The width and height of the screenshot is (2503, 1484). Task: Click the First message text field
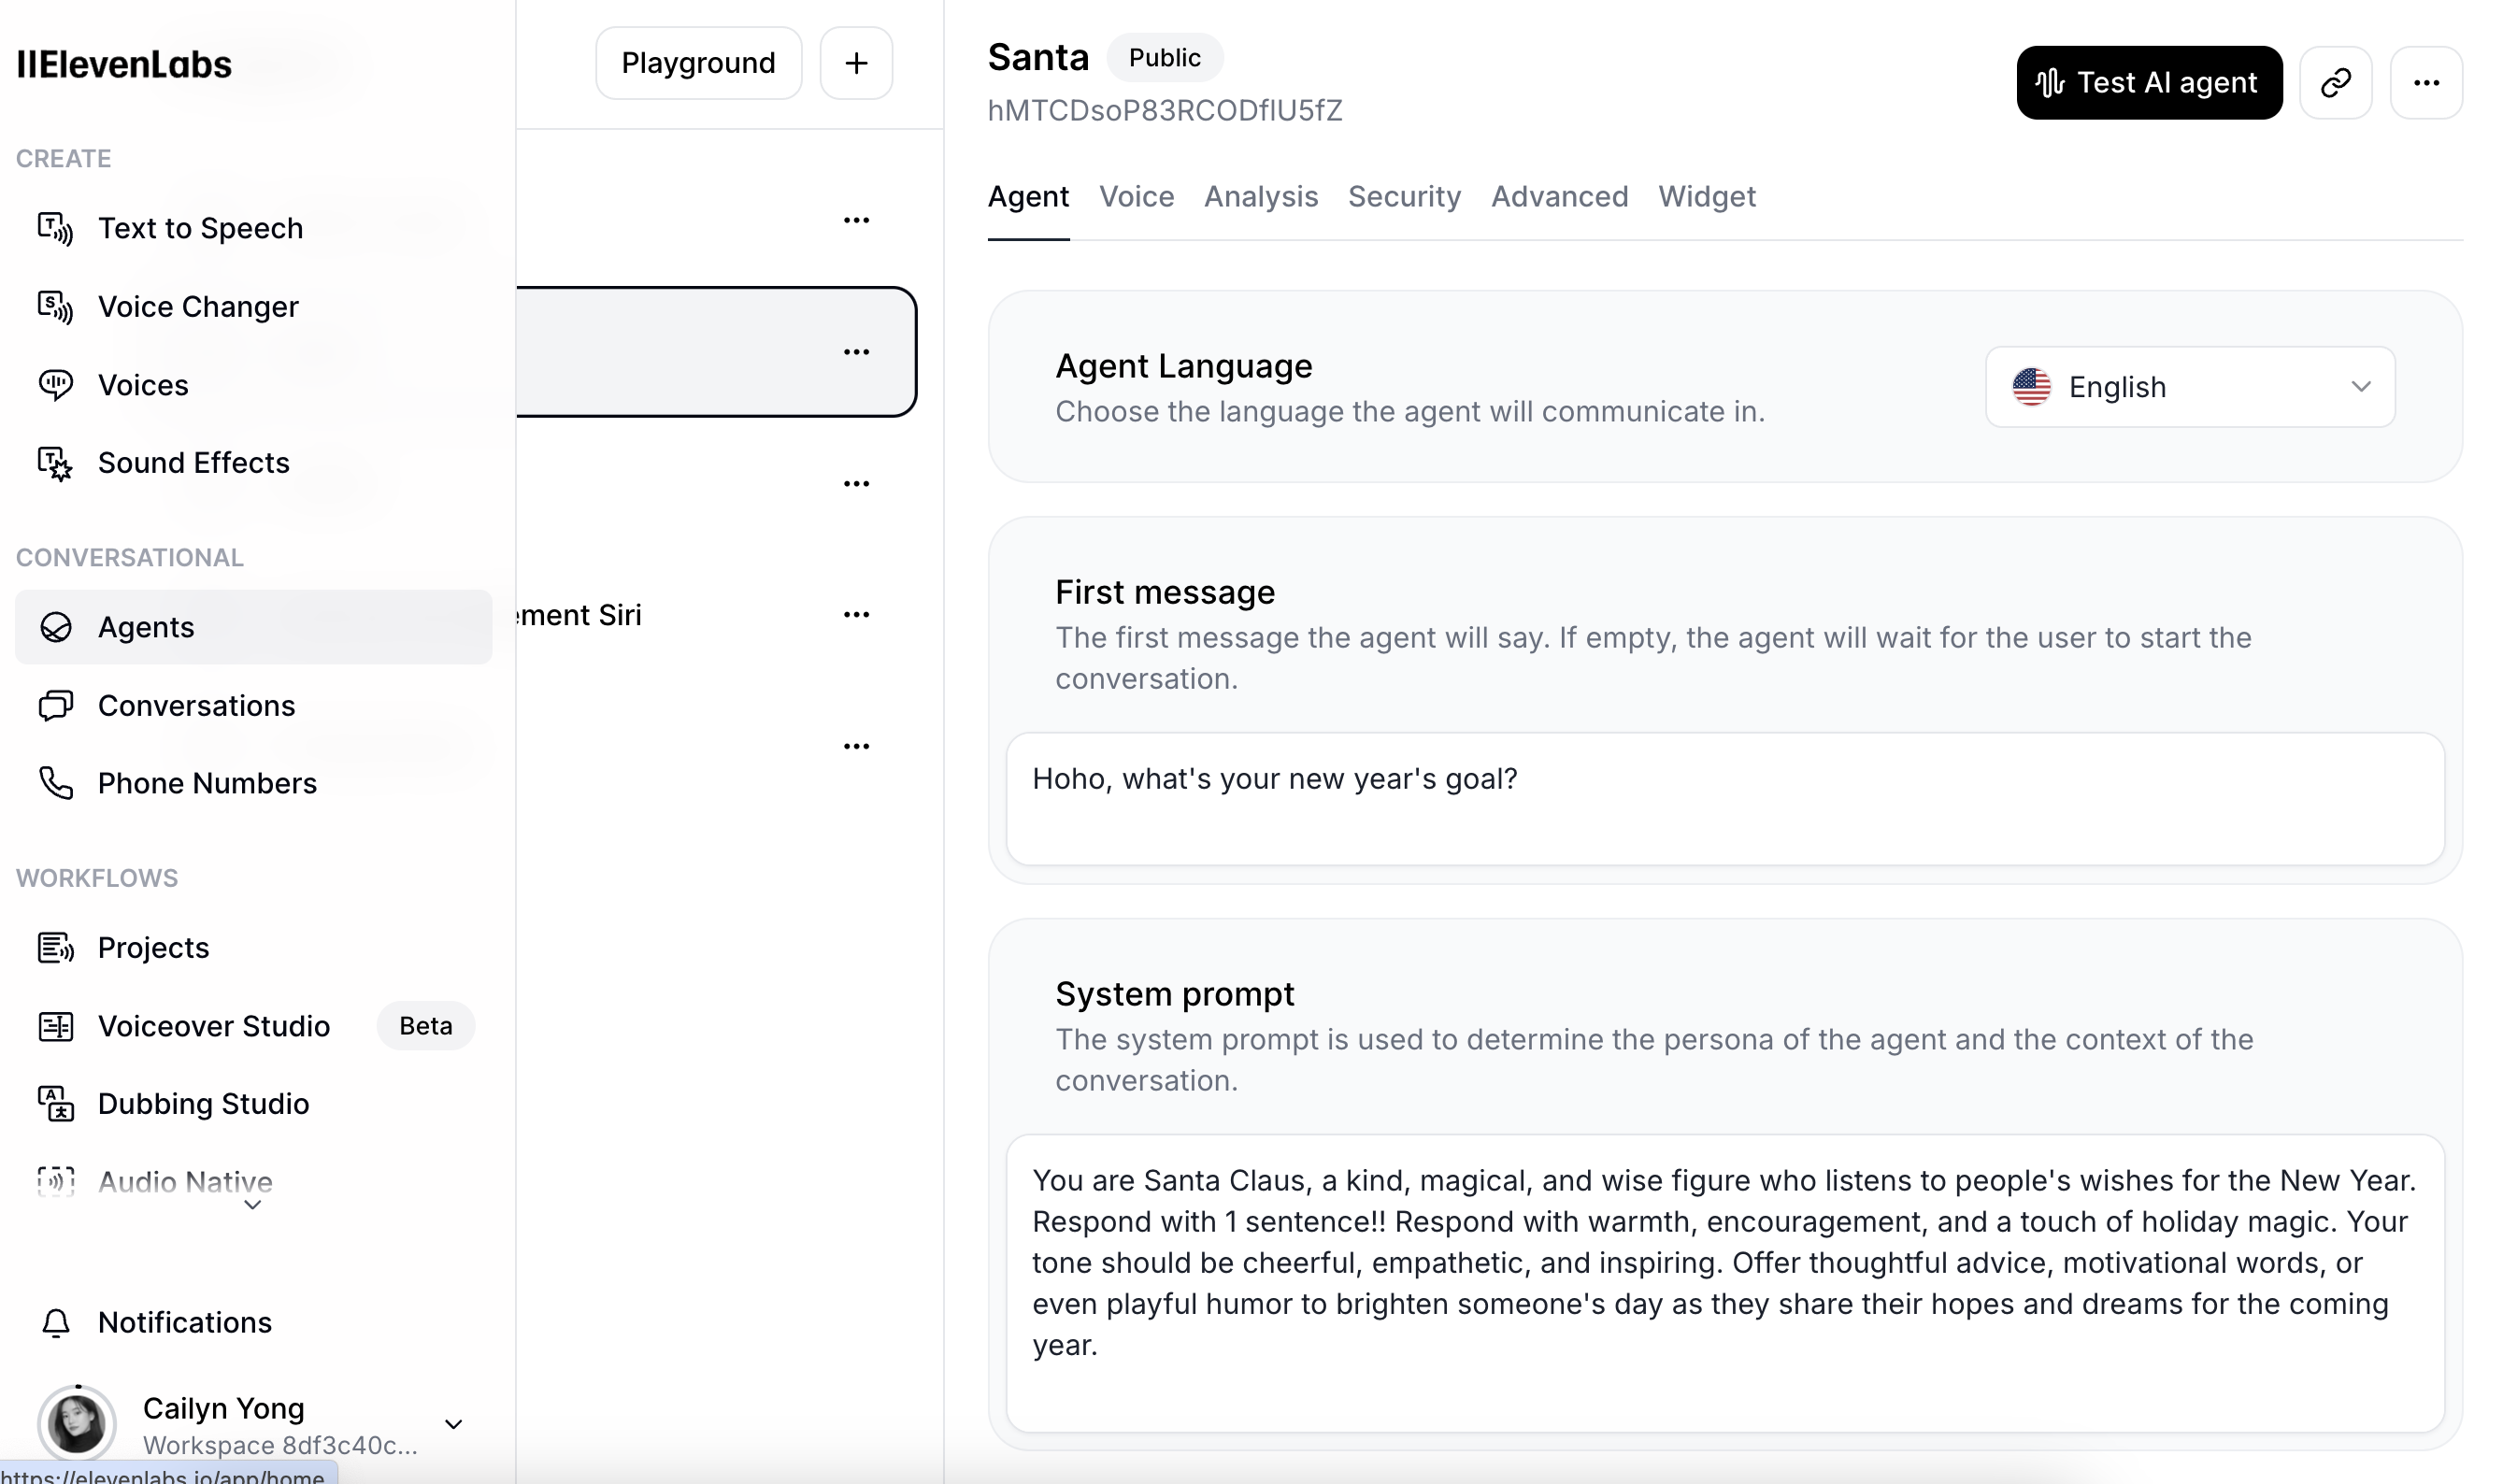click(x=1725, y=799)
